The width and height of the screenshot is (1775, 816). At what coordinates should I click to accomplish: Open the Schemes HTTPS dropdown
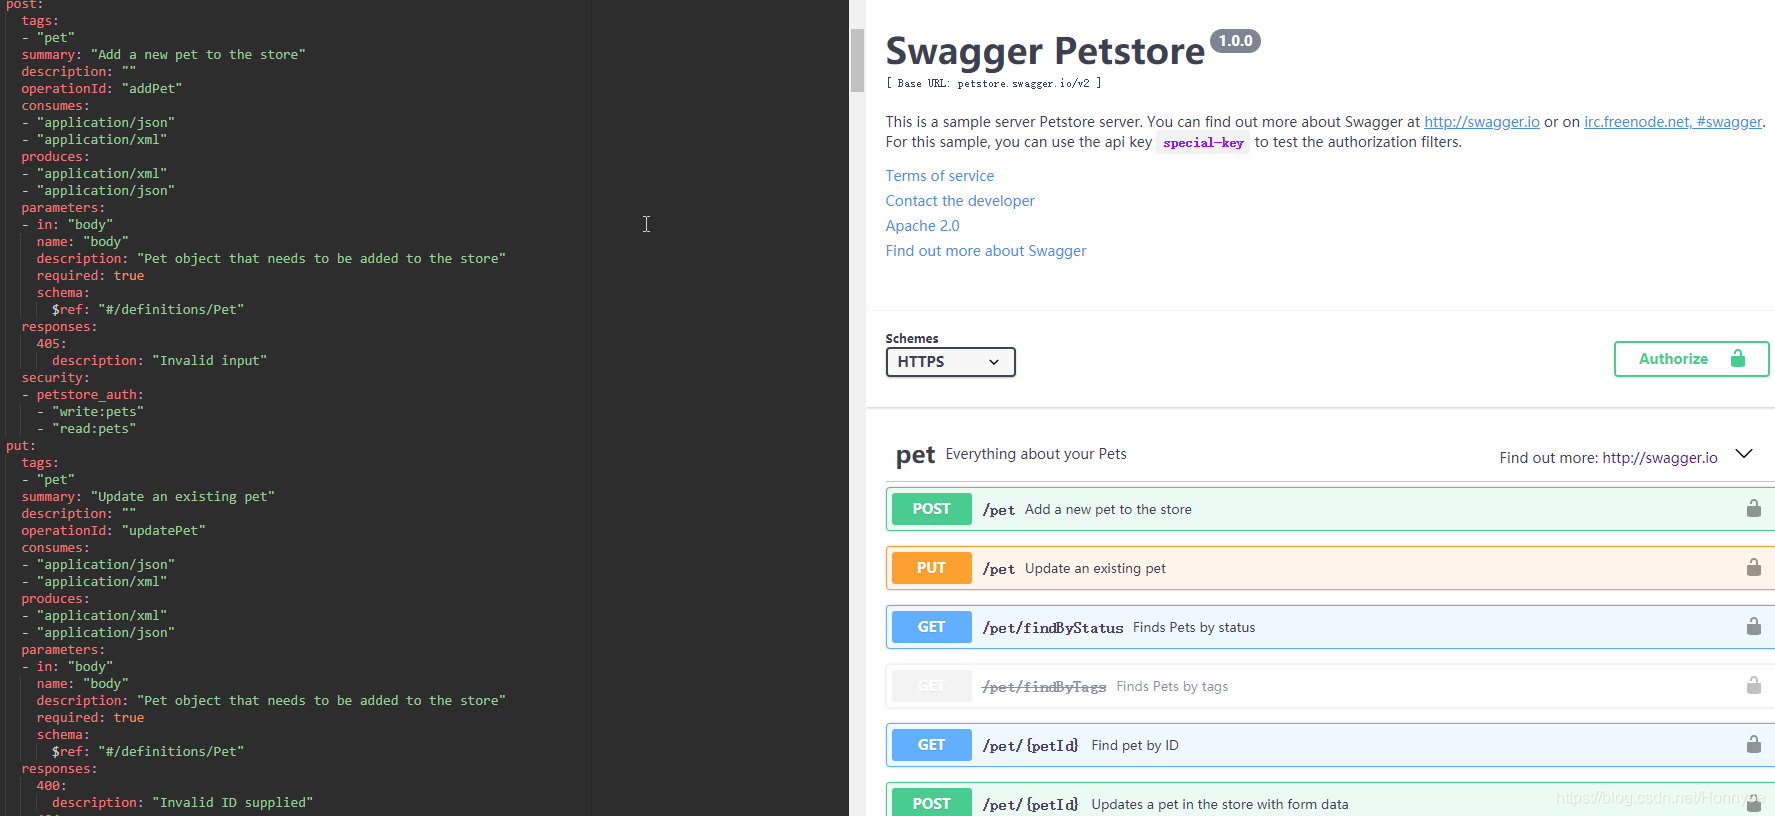coord(950,362)
